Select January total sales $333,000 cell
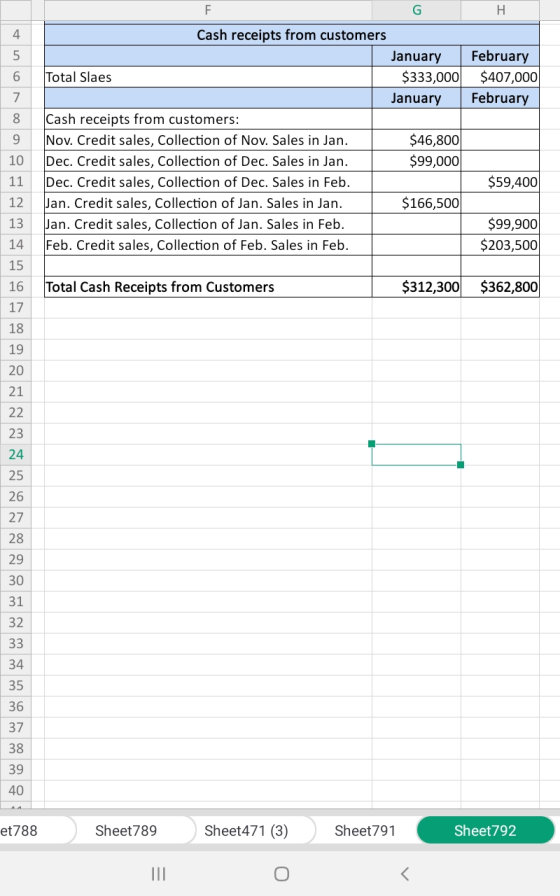This screenshot has width=560, height=896. (417, 77)
